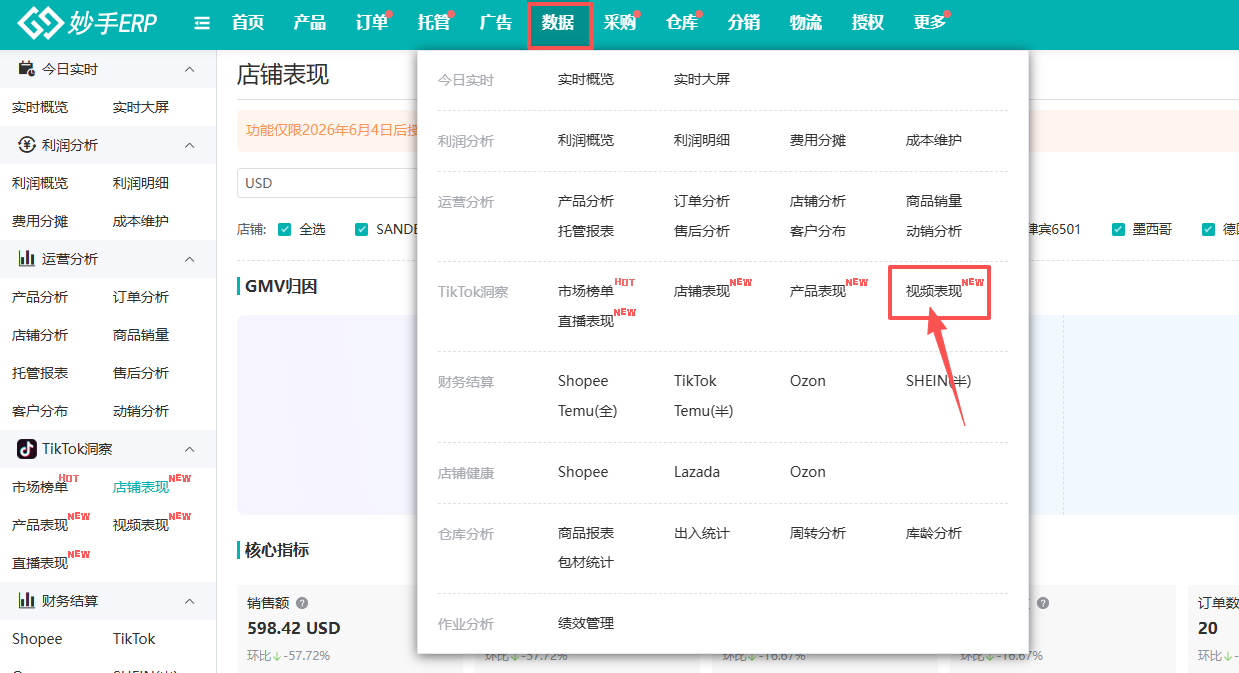Open the 数据 top navigation tab

[559, 24]
